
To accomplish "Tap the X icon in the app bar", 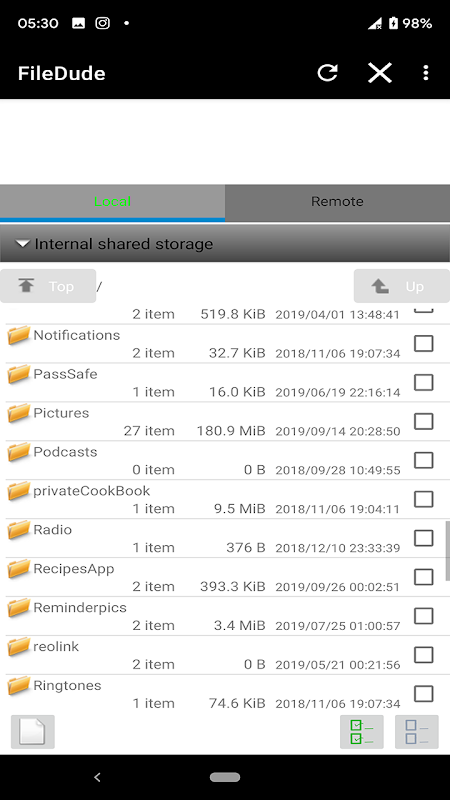I will point(380,73).
